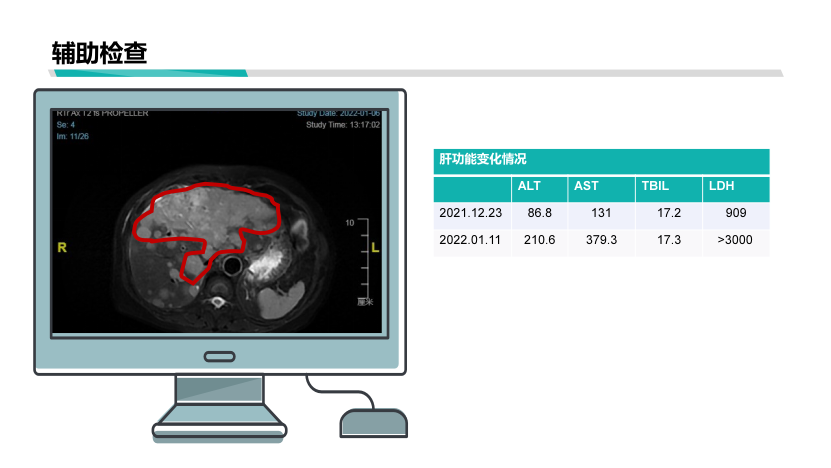Click the AST value 131
Viewport: 831px width, 468px height.
(x=601, y=213)
